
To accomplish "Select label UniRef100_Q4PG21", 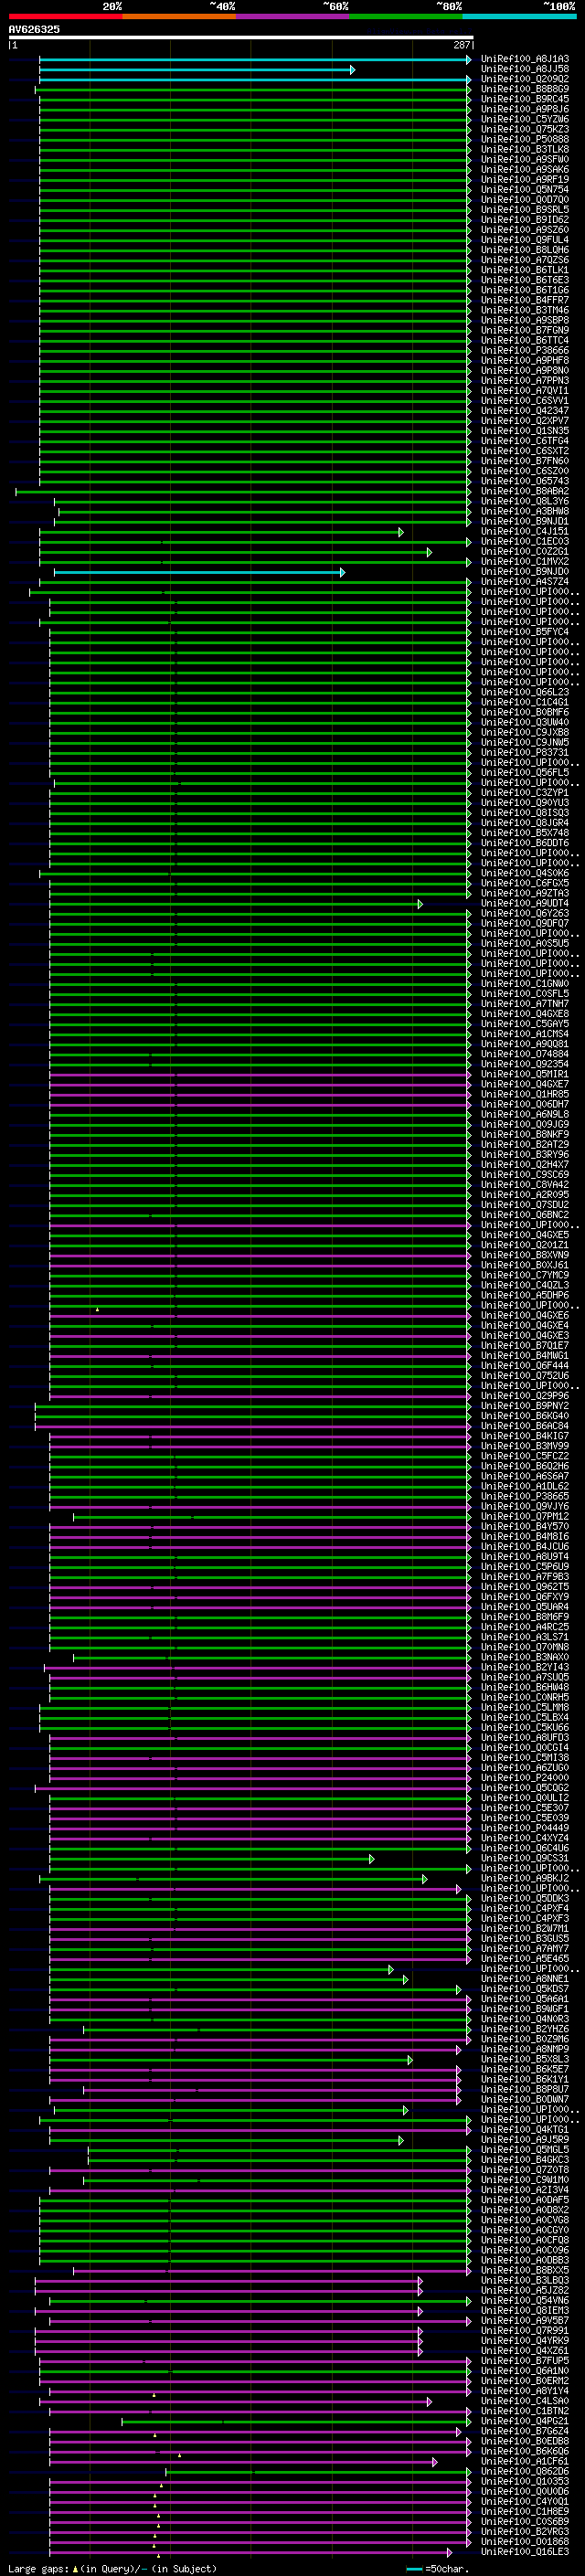I will coord(525,2421).
